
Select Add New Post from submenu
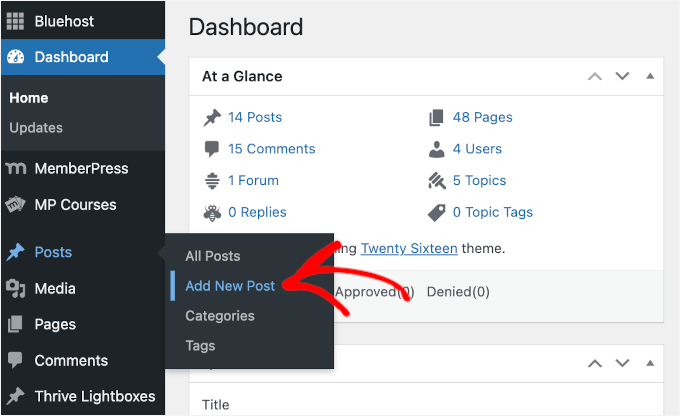click(230, 286)
